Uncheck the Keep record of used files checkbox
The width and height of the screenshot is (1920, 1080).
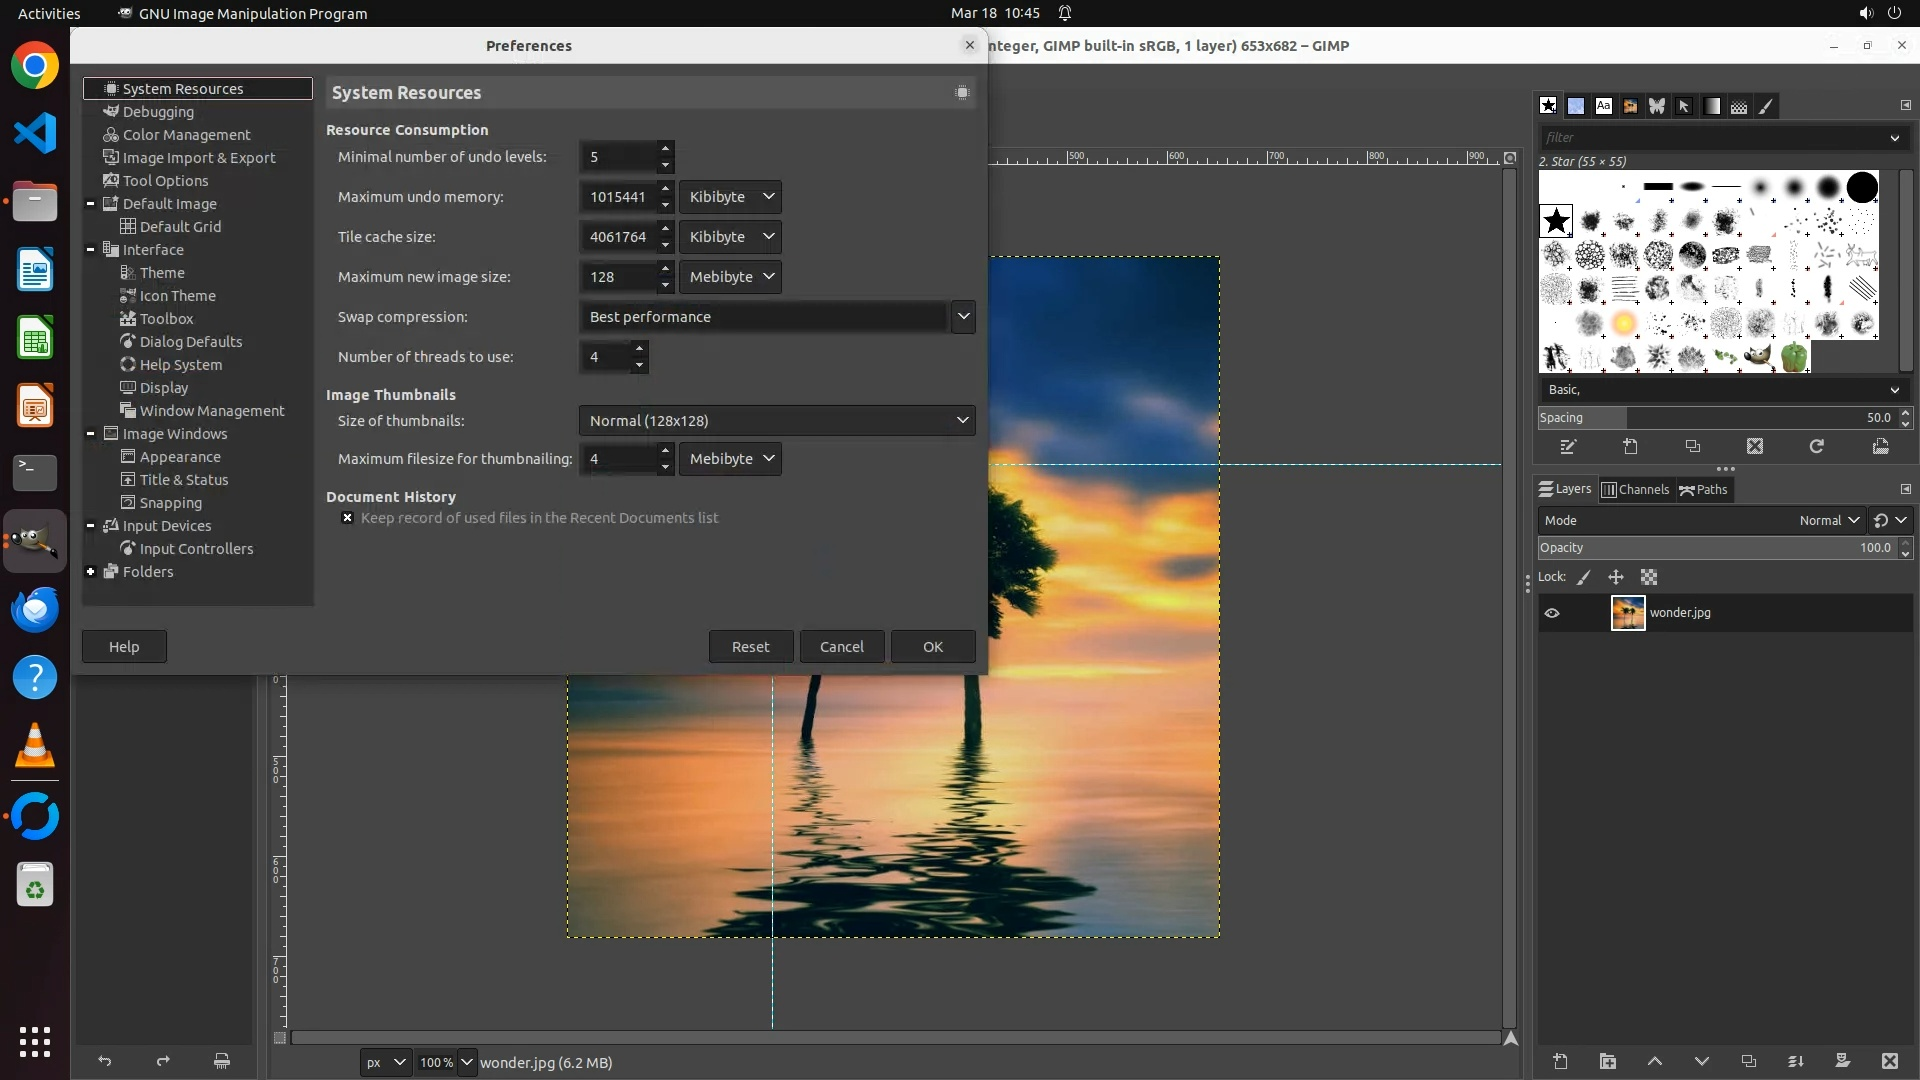347,518
